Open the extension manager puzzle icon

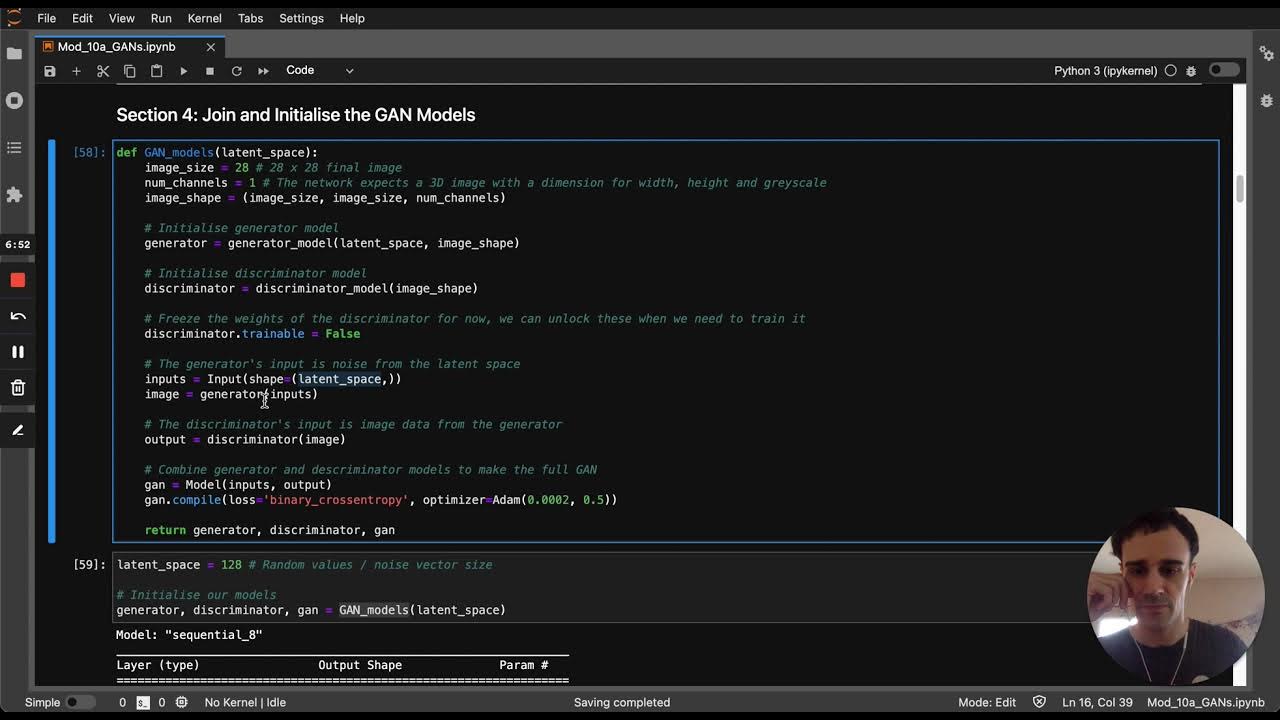(x=14, y=195)
